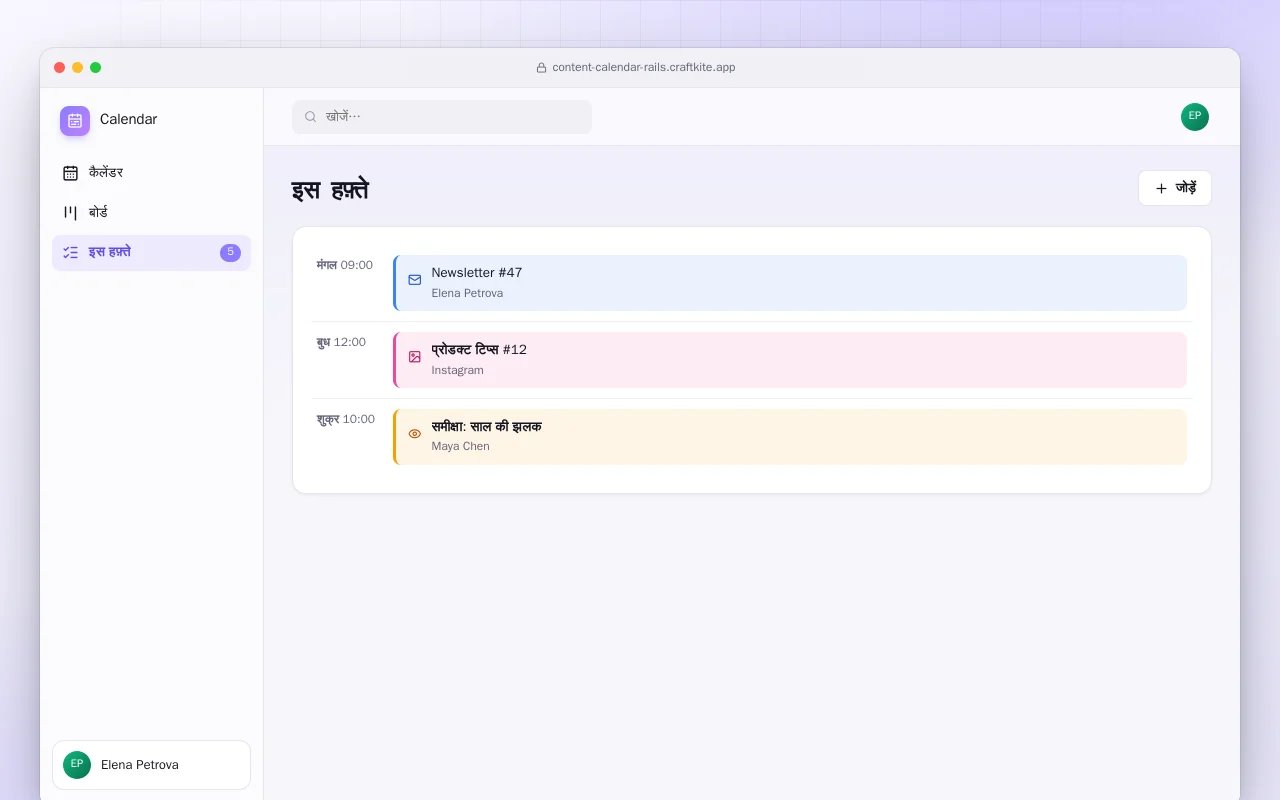Click the eye icon on समीक्षा: साल की झलक
Screen dimensions: 1280x800
[x=415, y=434]
